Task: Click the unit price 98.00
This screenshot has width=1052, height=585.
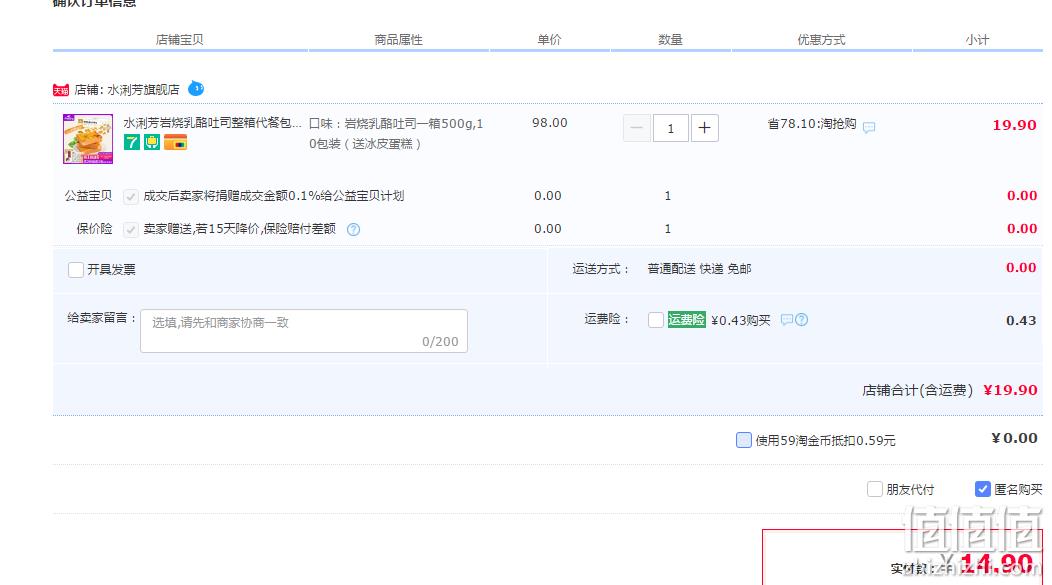Action: (x=550, y=123)
